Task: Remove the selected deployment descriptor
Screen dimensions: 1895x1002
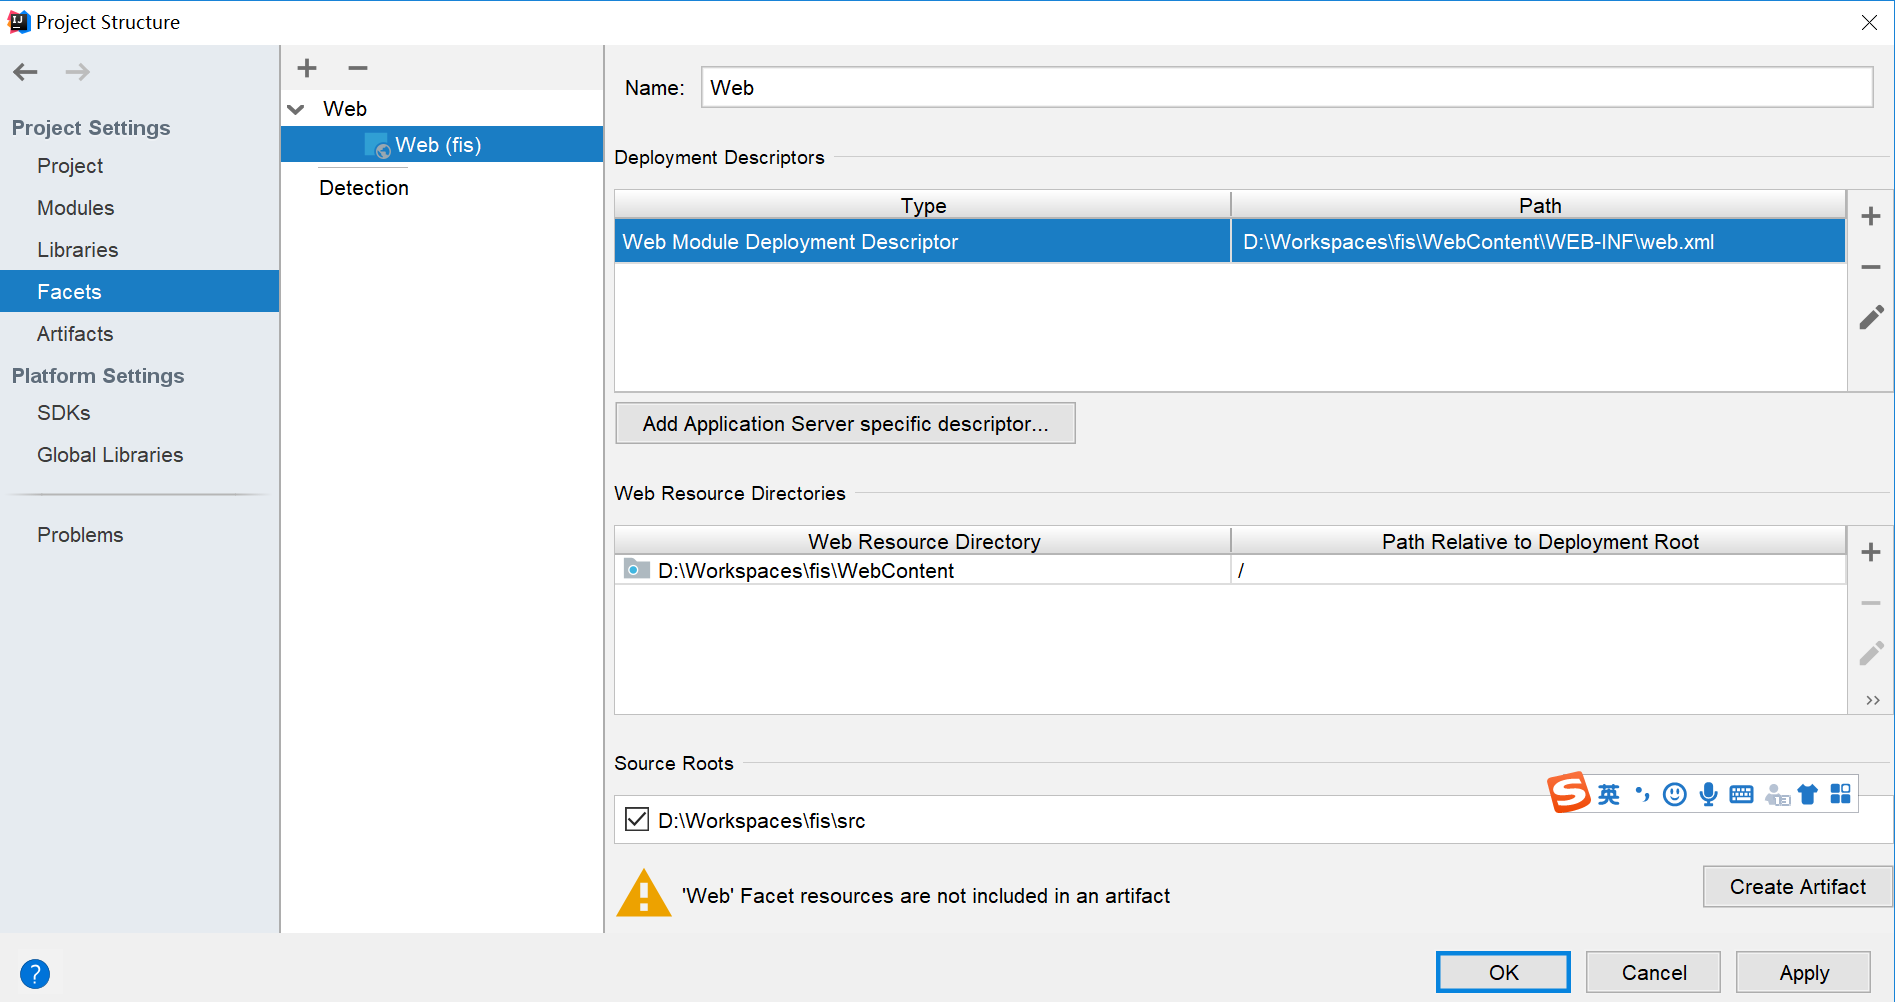Action: [1871, 267]
